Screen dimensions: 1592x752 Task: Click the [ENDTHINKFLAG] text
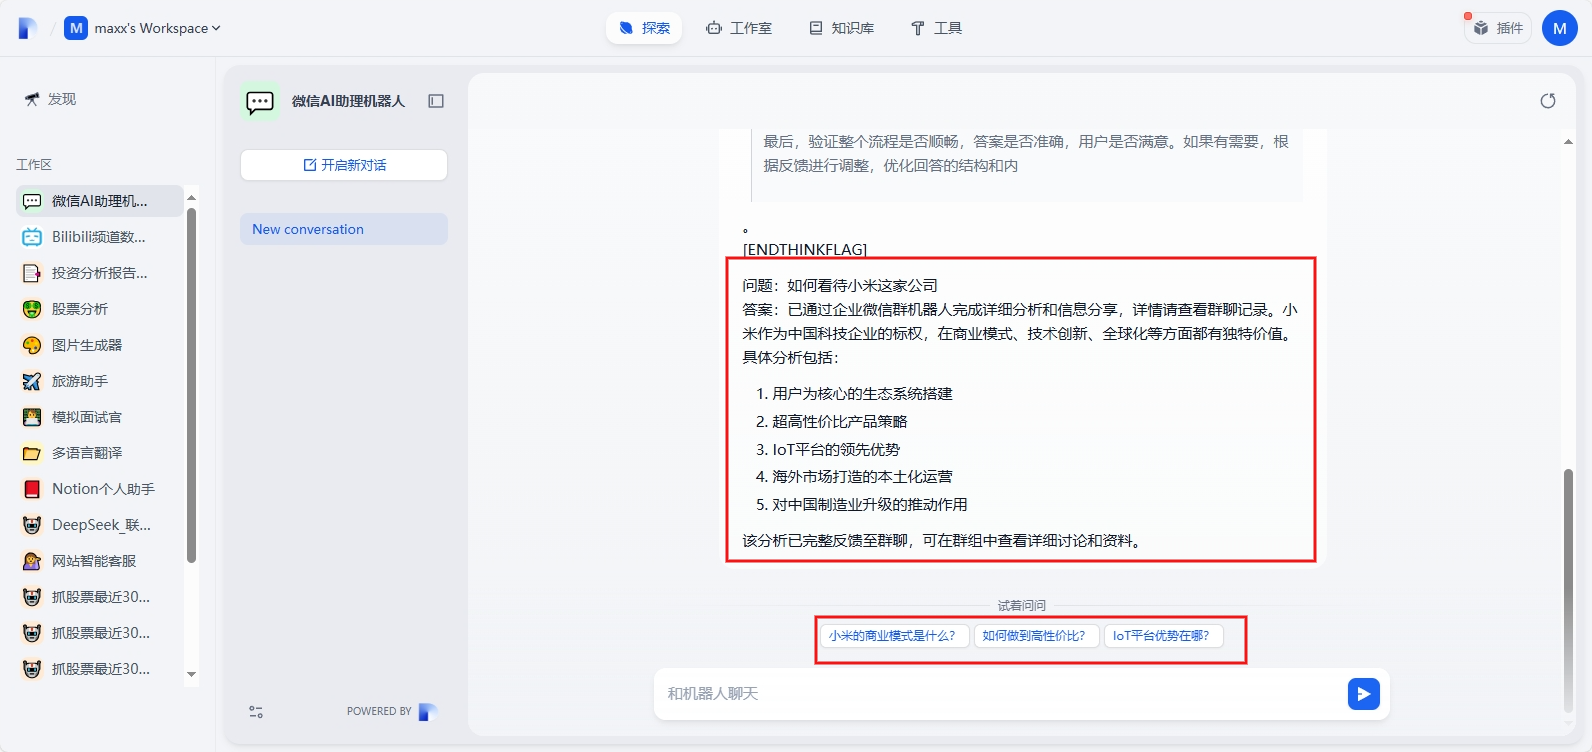805,249
